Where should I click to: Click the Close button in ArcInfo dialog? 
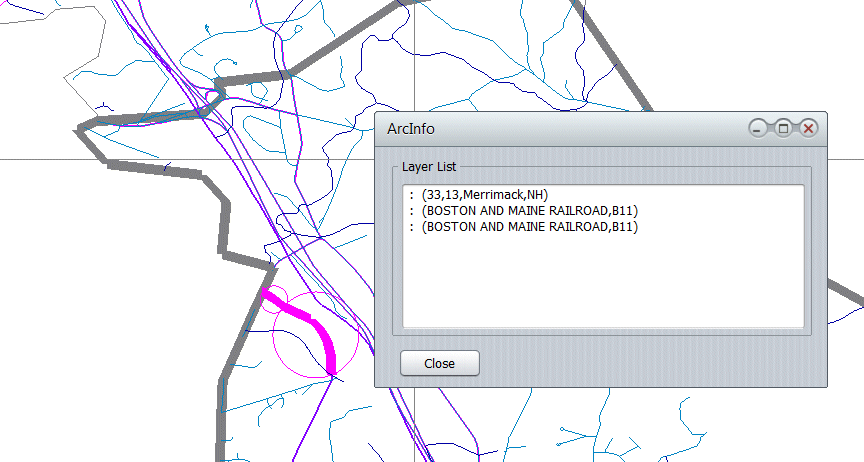[x=439, y=363]
